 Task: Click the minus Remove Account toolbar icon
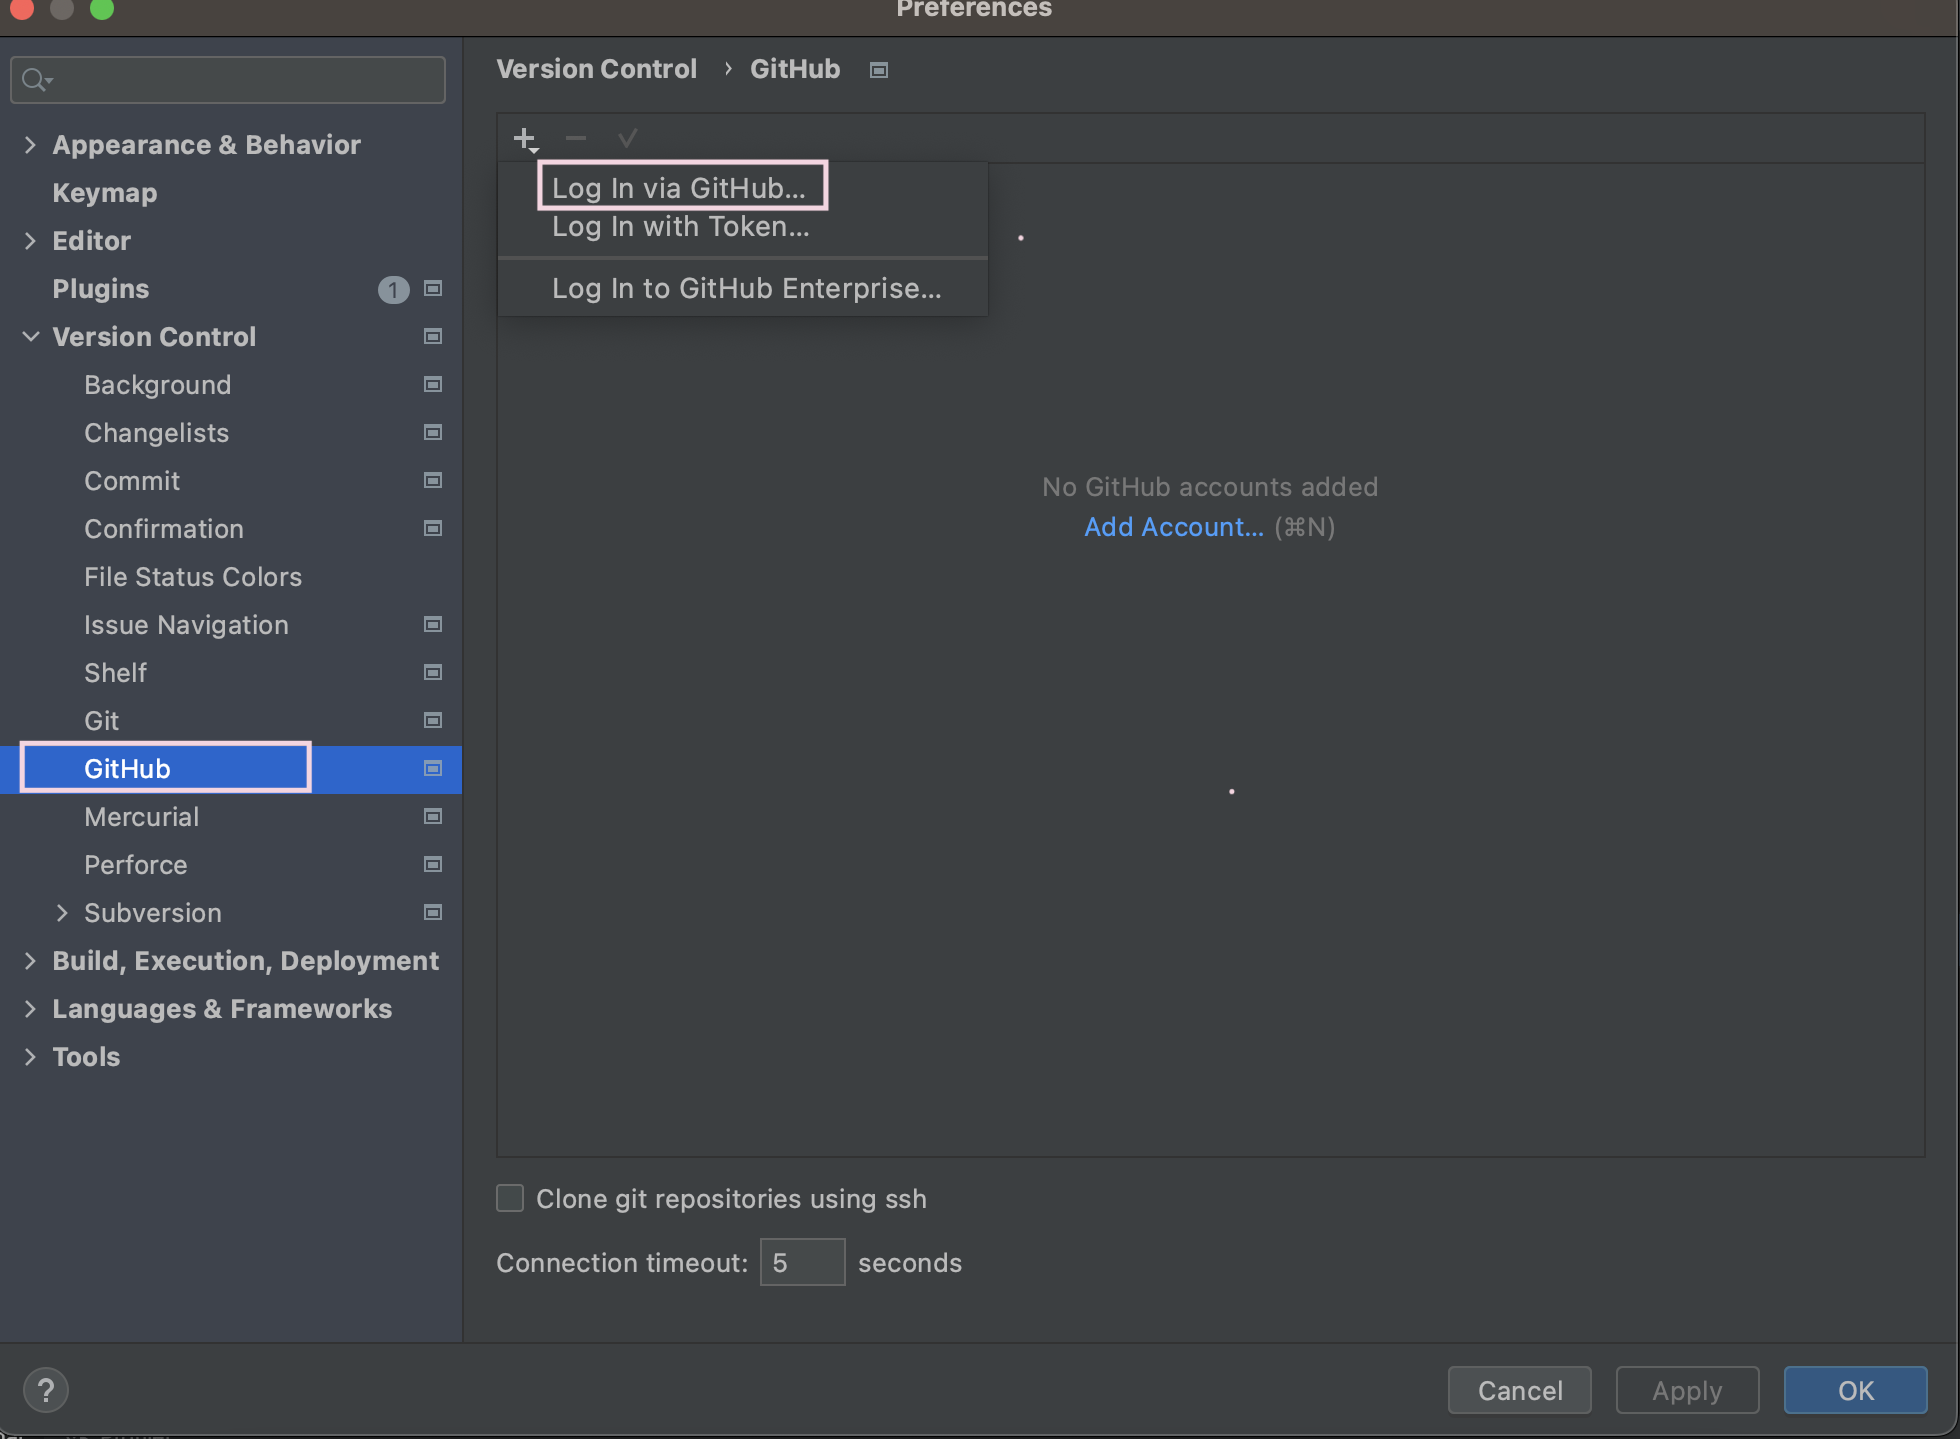[x=576, y=138]
